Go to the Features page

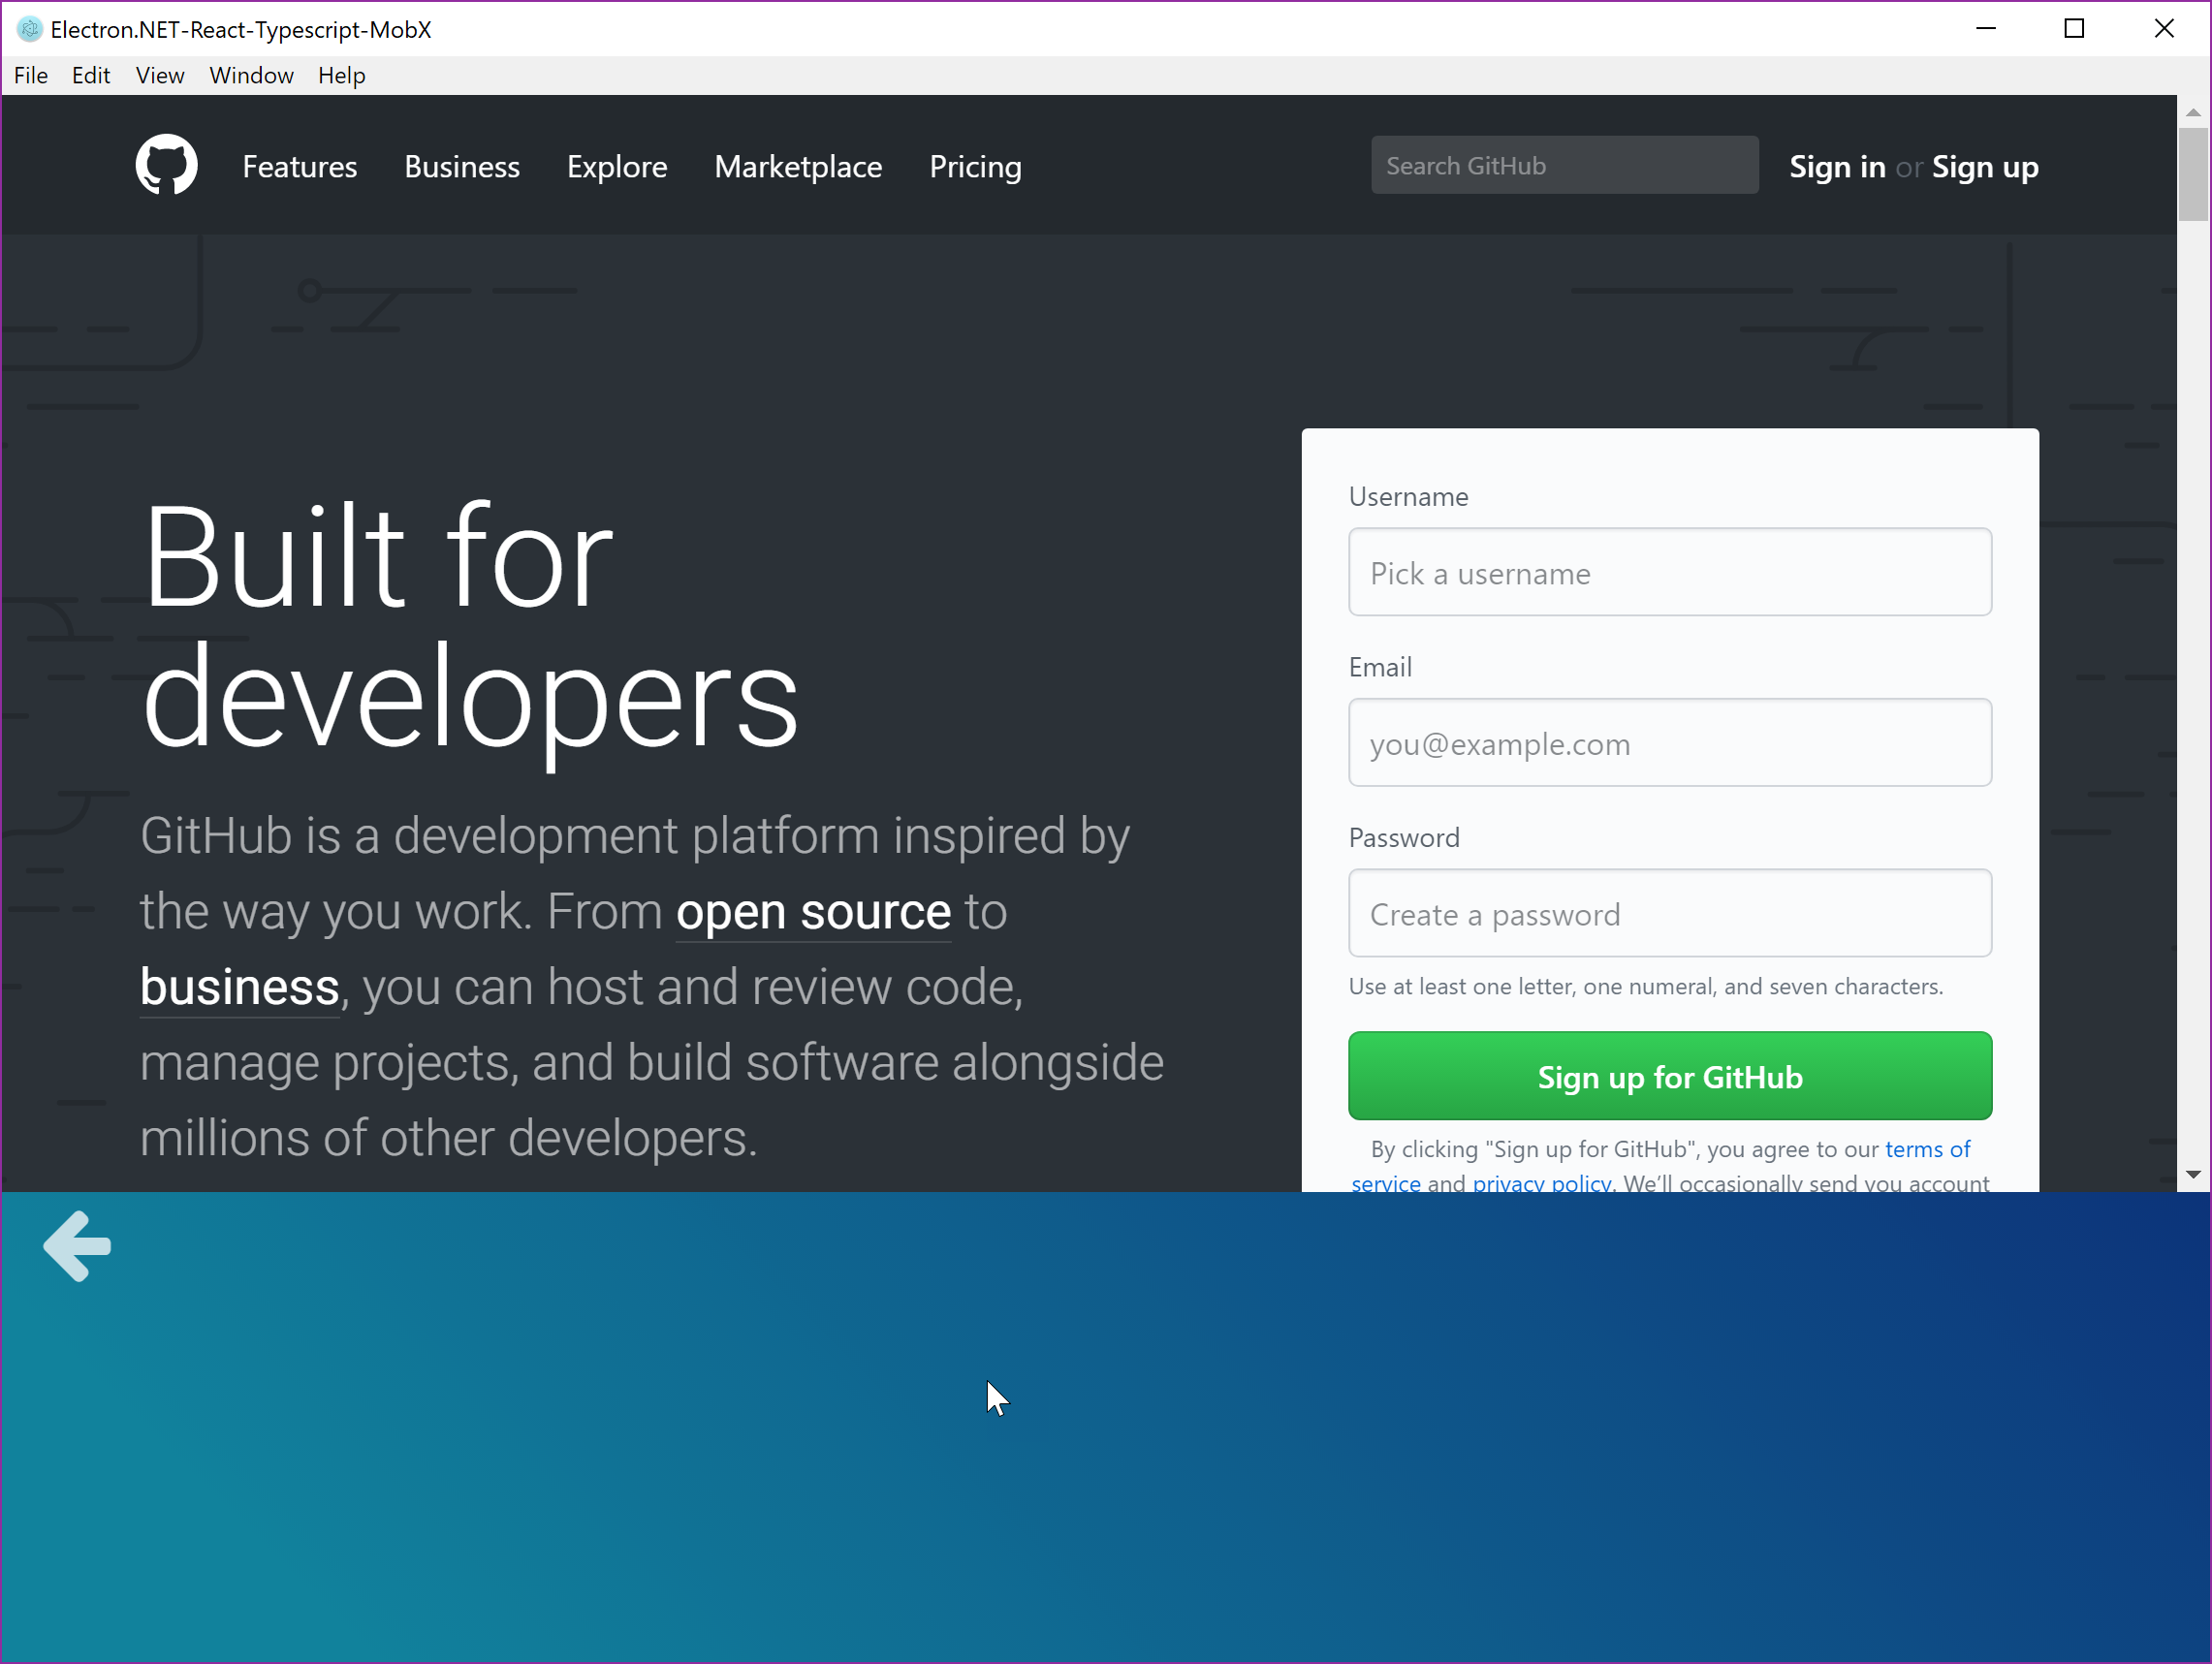[x=299, y=167]
